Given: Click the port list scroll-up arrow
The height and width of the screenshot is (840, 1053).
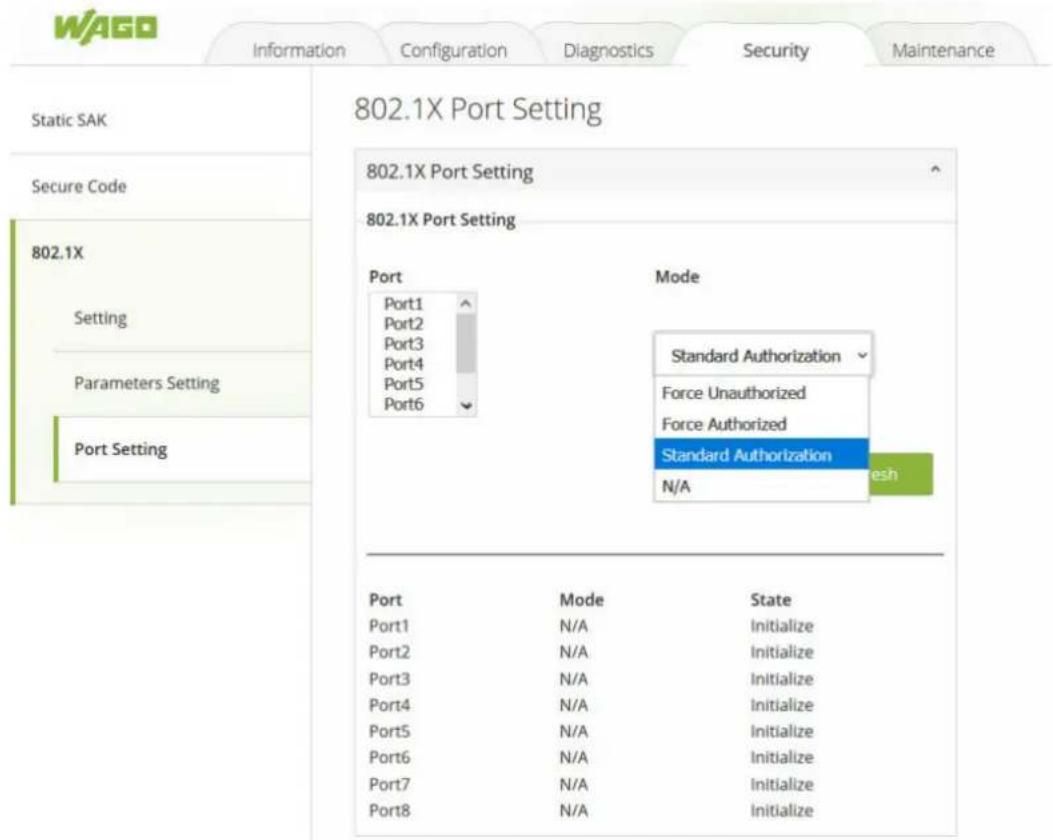Looking at the screenshot, I should coord(466,304).
